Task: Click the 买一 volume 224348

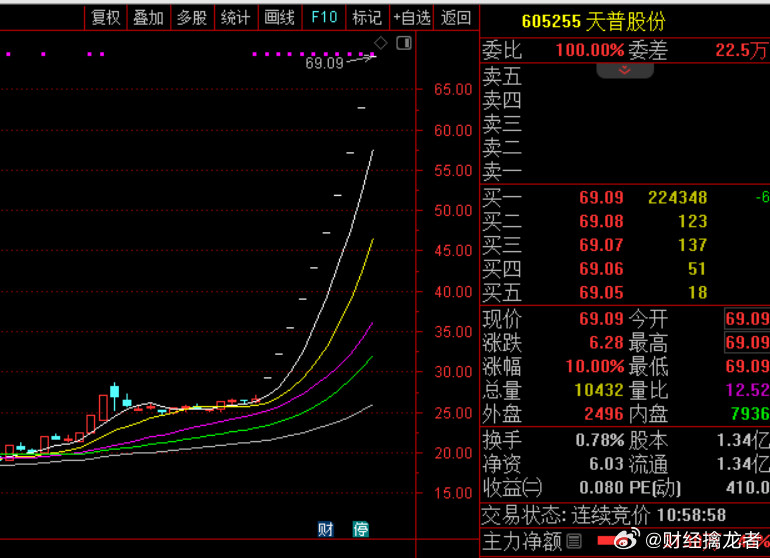Action: coord(678,197)
